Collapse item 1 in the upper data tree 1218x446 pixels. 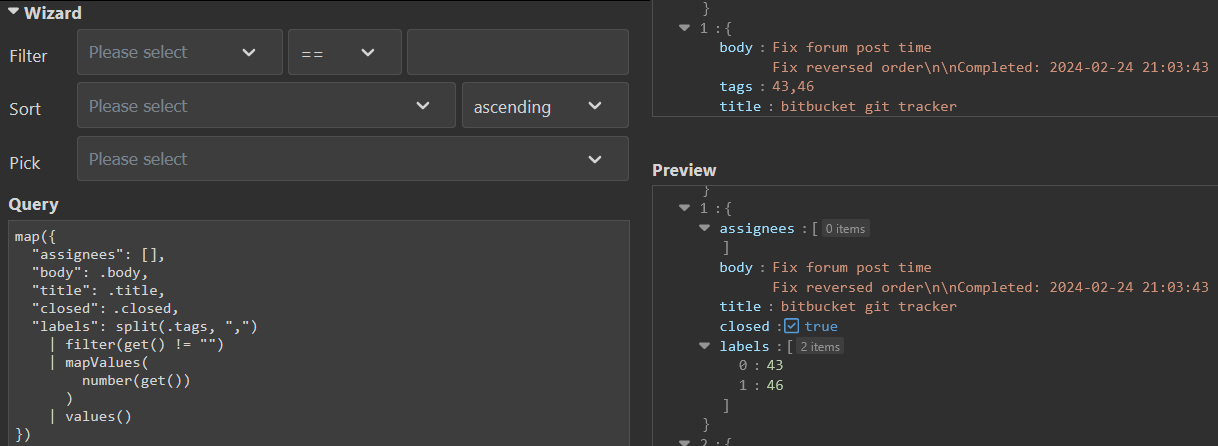pyautogui.click(x=685, y=28)
